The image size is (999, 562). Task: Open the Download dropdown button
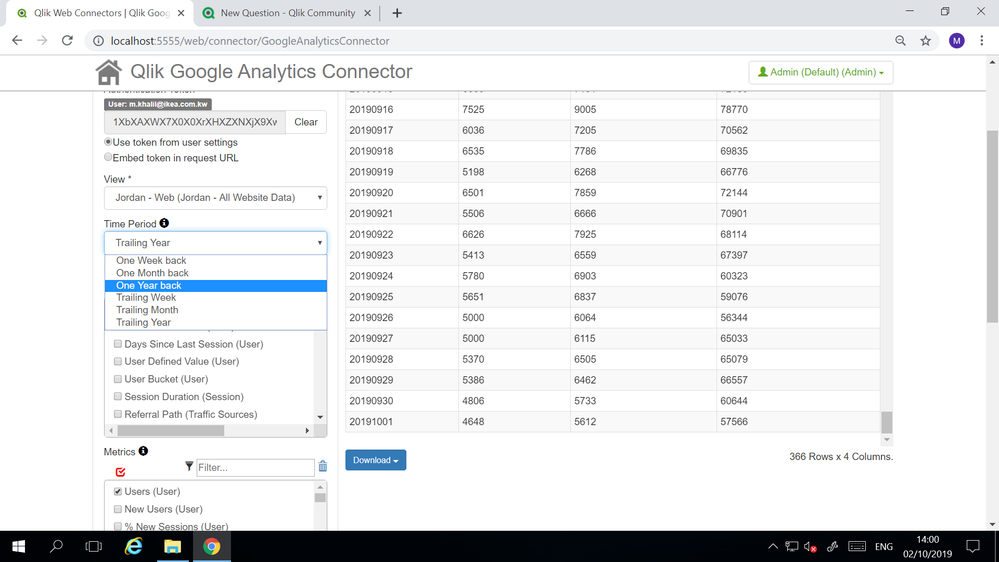(376, 460)
